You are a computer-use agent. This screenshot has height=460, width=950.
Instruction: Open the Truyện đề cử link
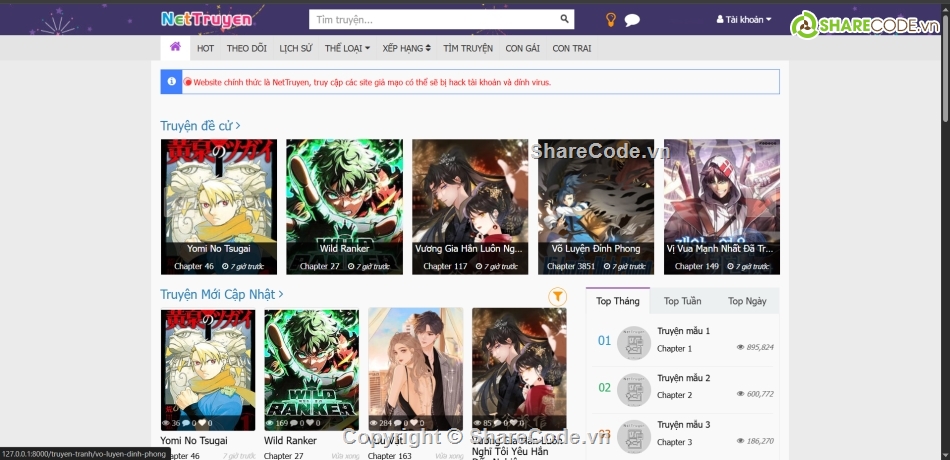(x=200, y=126)
